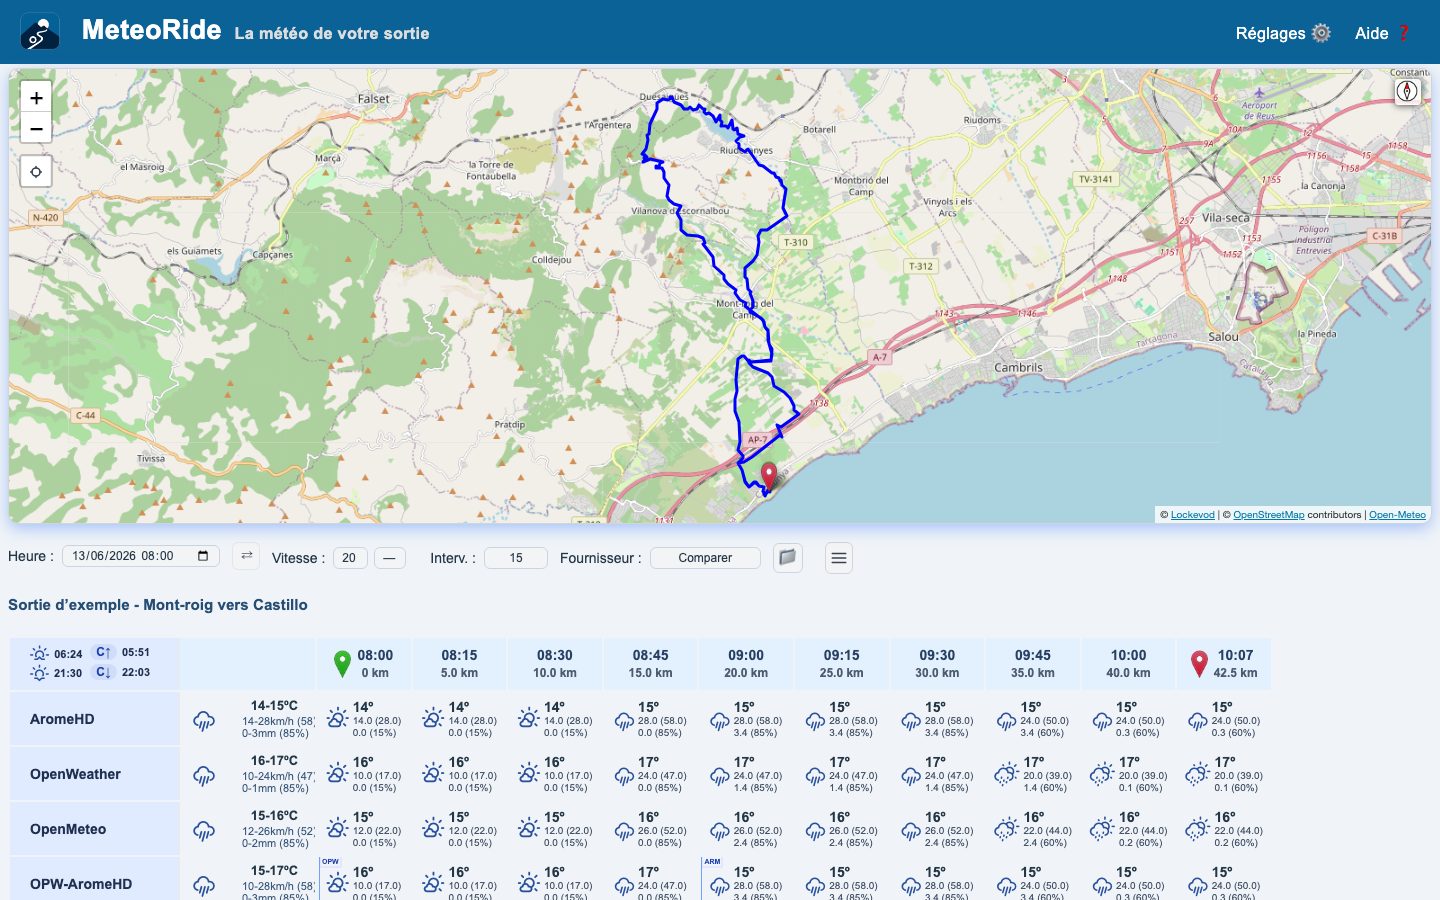Click the MeteoRide cyclist logo
This screenshot has height=900, width=1440.
tap(40, 33)
